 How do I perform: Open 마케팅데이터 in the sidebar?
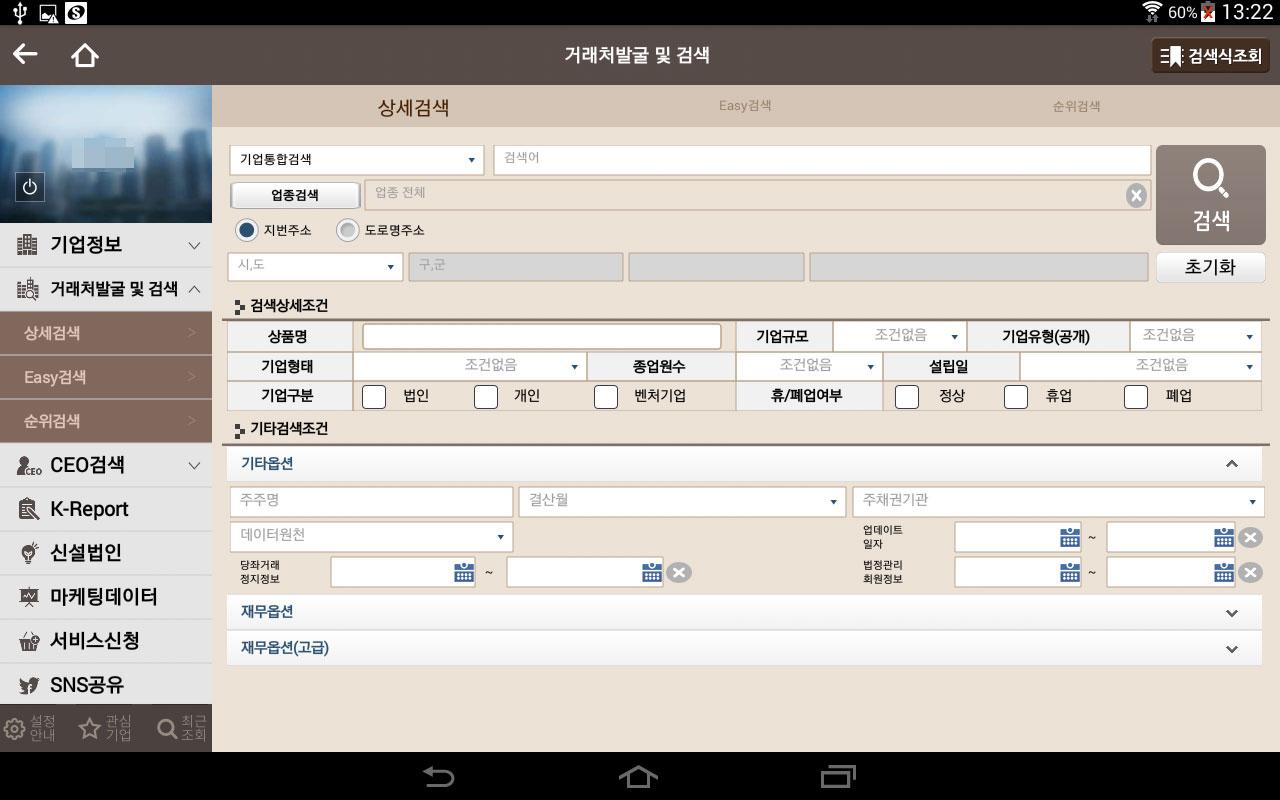pos(106,597)
